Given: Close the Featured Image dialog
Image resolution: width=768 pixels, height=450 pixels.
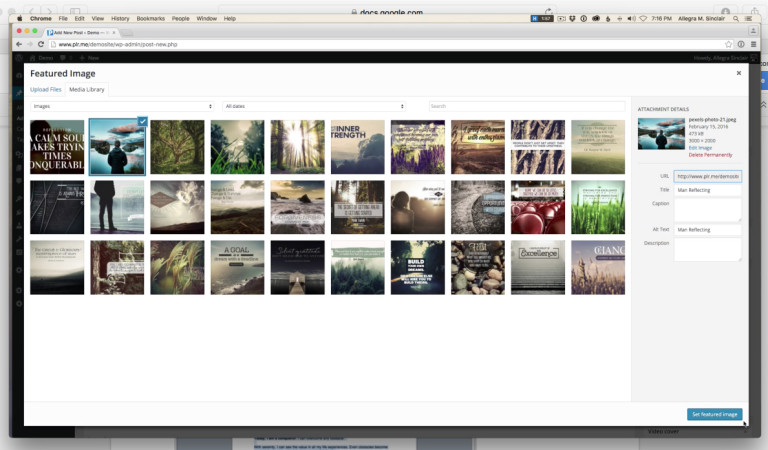Looking at the screenshot, I should [739, 73].
